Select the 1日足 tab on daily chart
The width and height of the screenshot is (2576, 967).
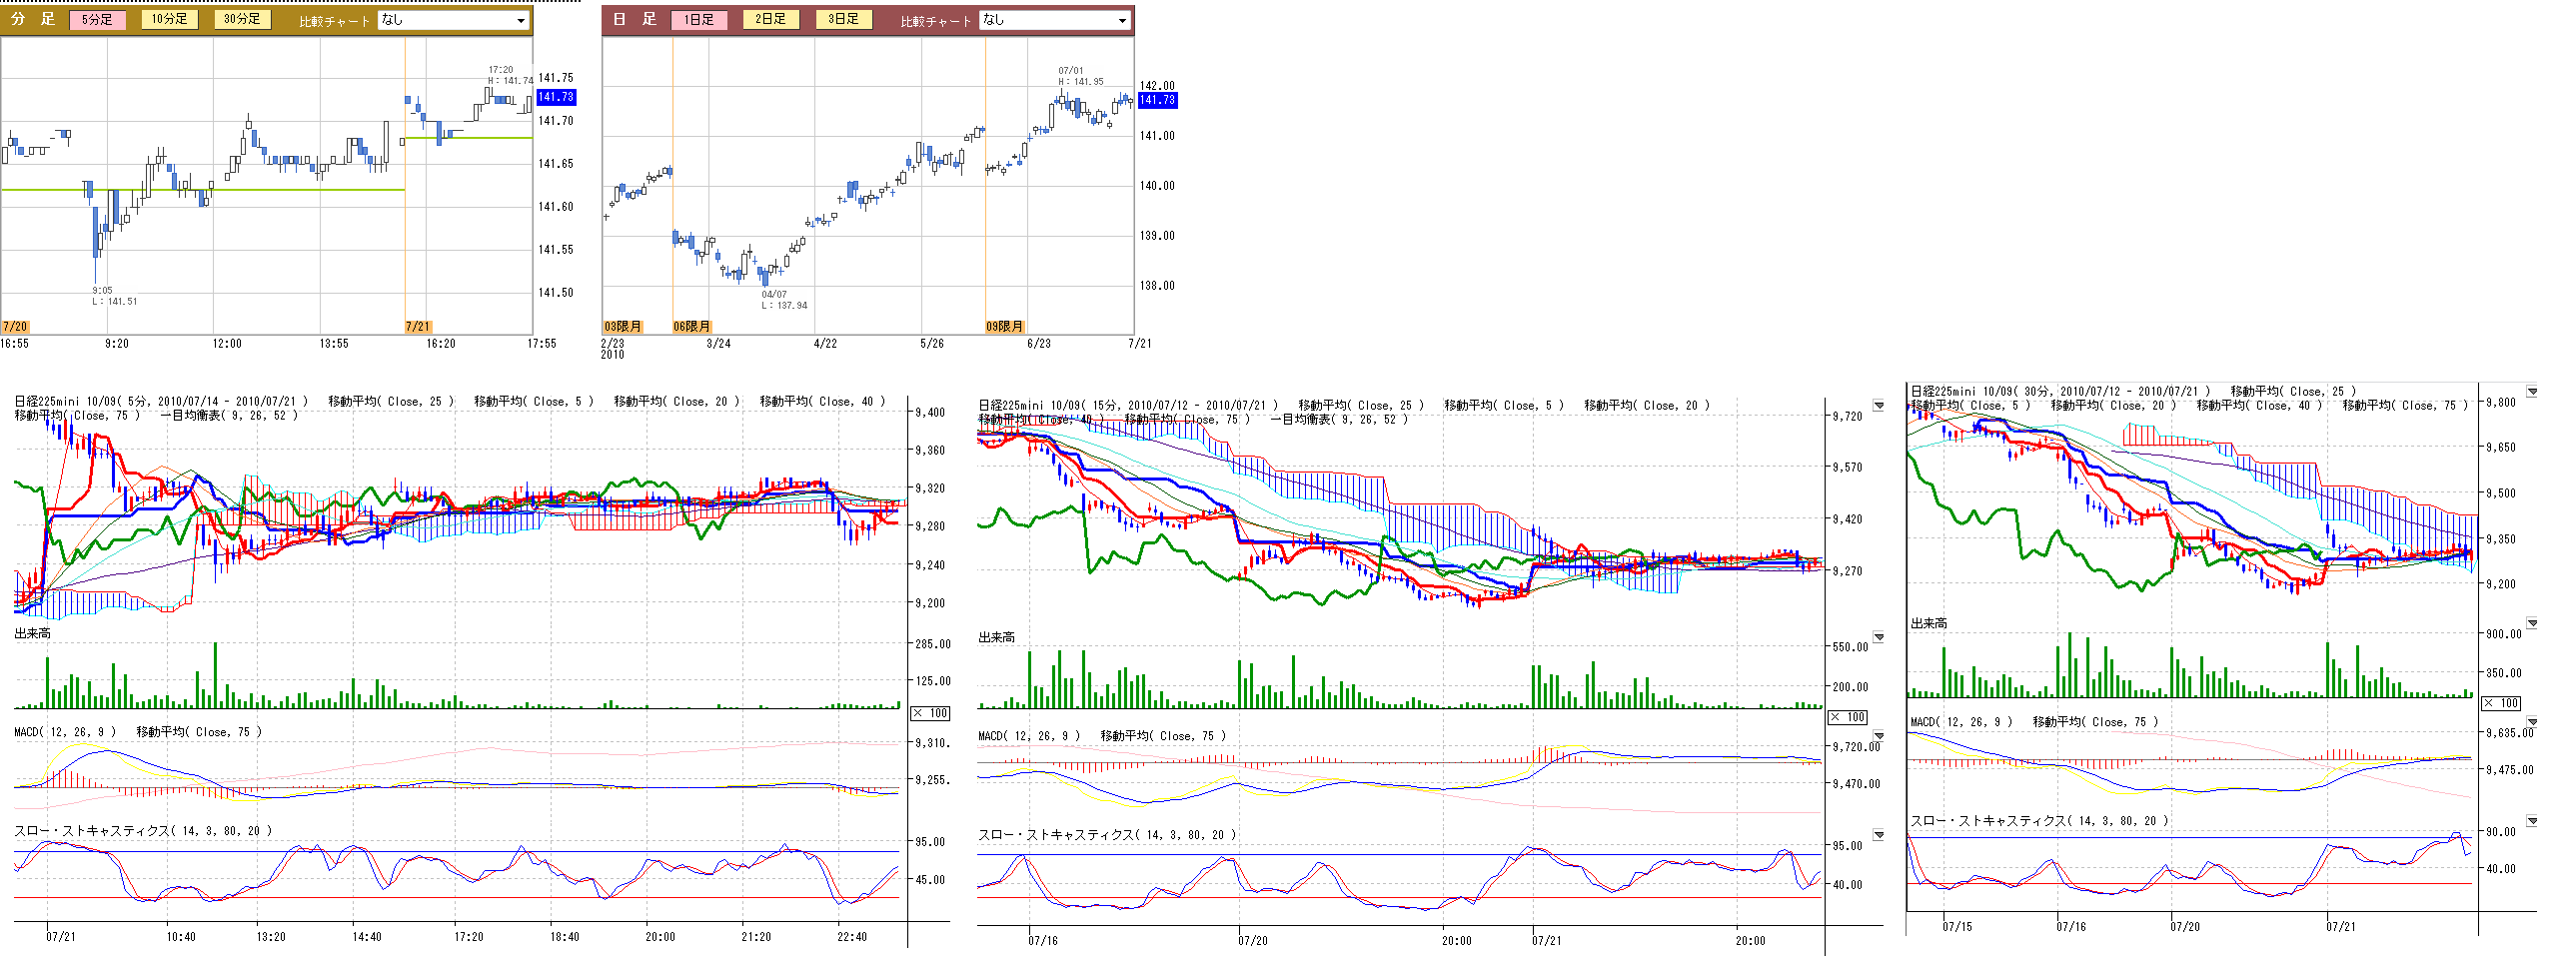[x=698, y=19]
